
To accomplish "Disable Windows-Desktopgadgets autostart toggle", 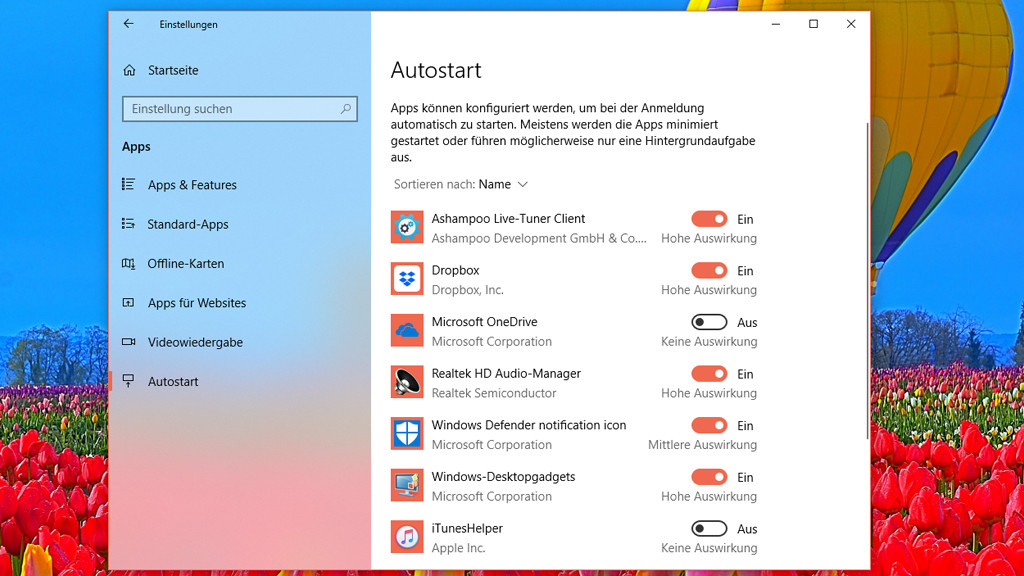I will [x=709, y=477].
